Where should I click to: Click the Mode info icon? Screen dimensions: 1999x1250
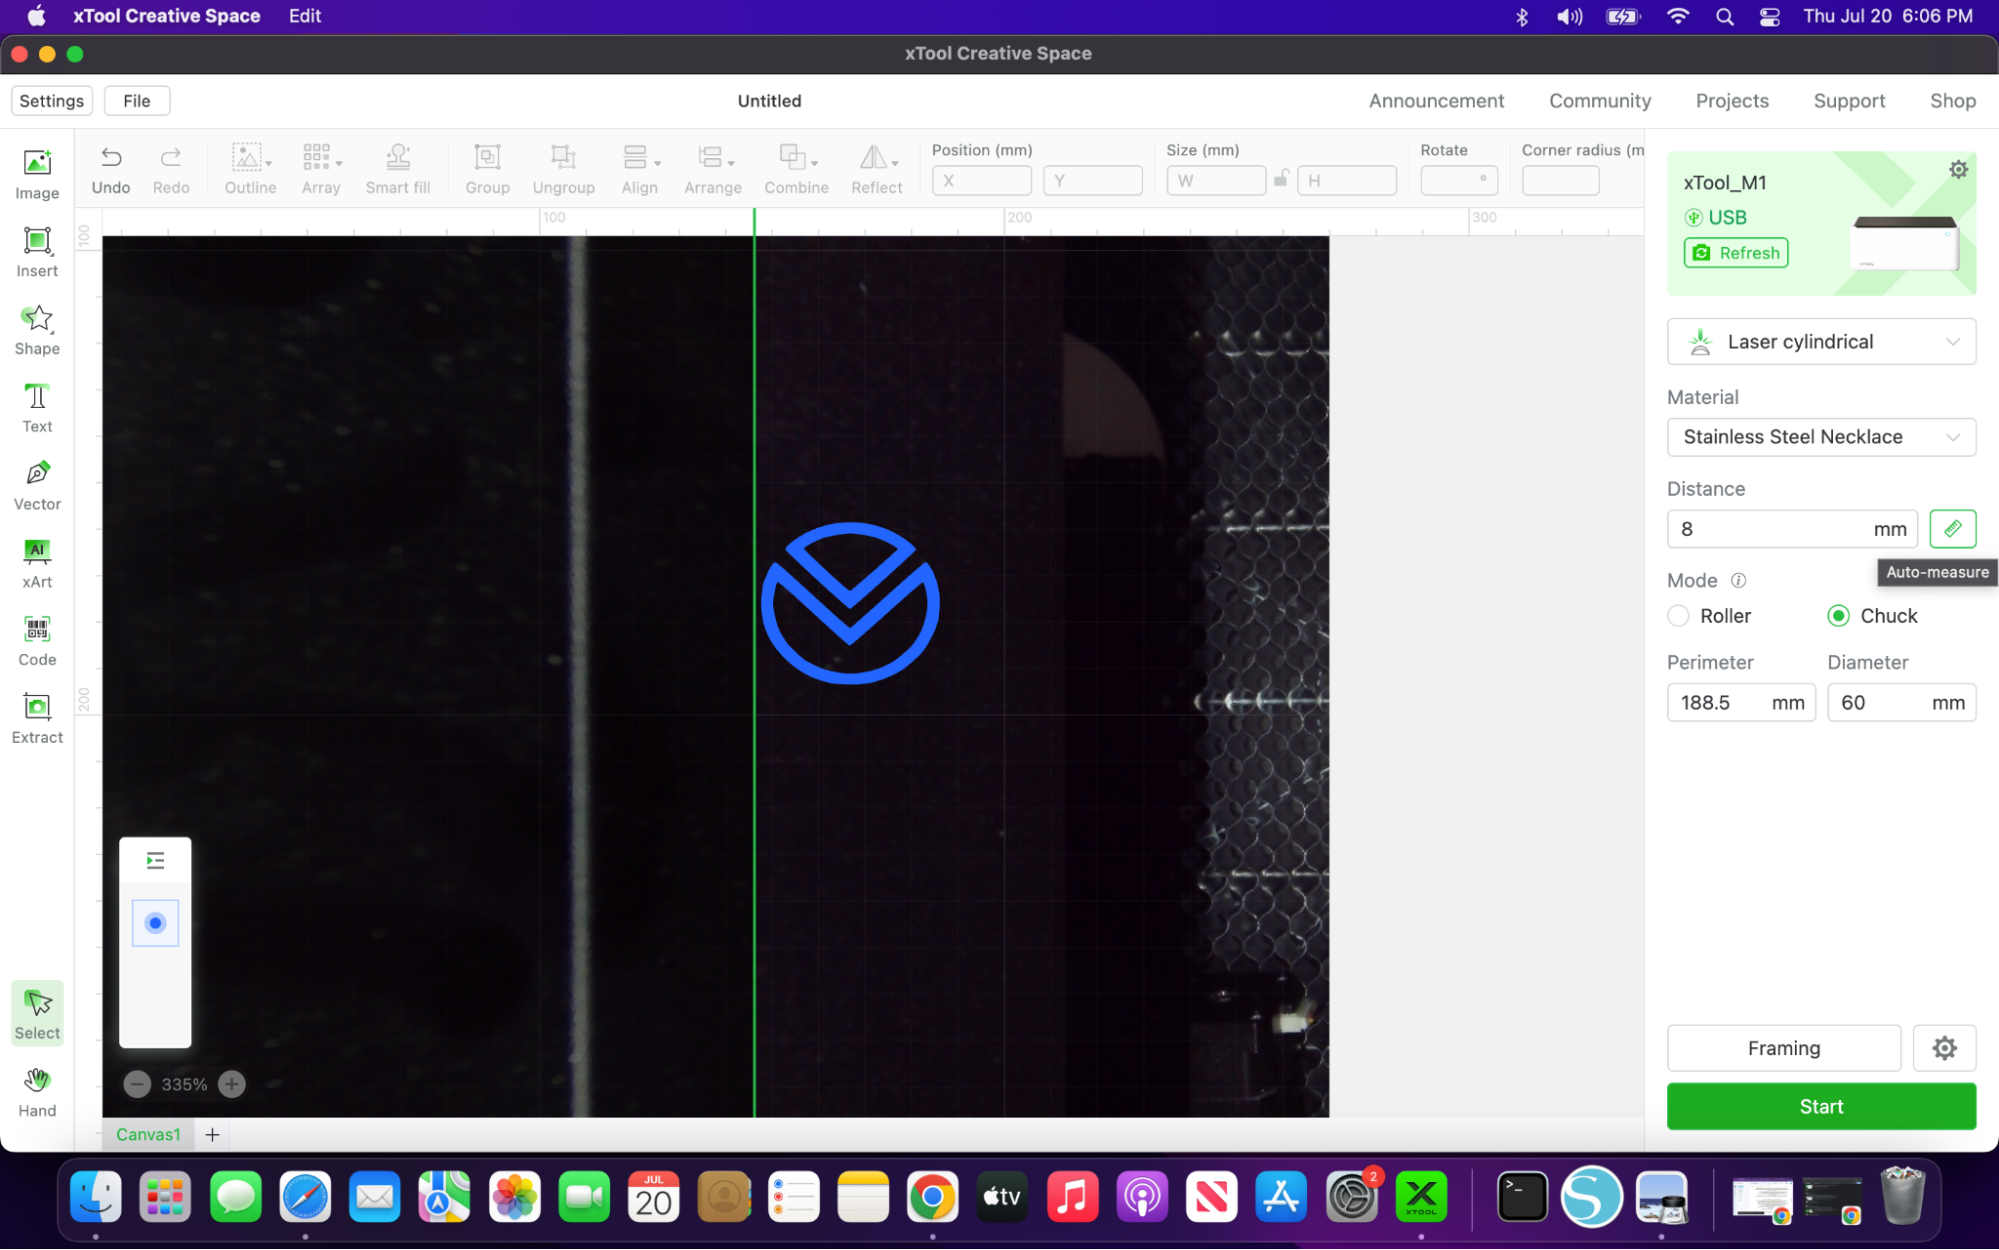coord(1738,581)
